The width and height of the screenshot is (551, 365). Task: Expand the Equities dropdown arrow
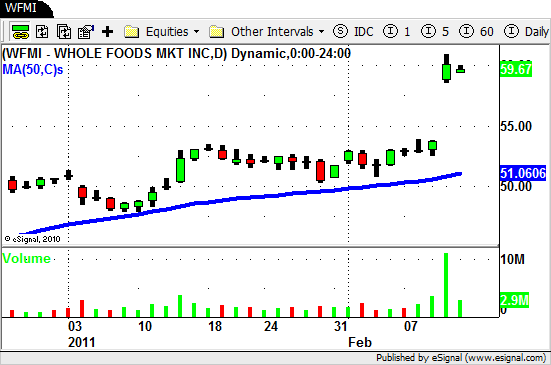[x=196, y=32]
